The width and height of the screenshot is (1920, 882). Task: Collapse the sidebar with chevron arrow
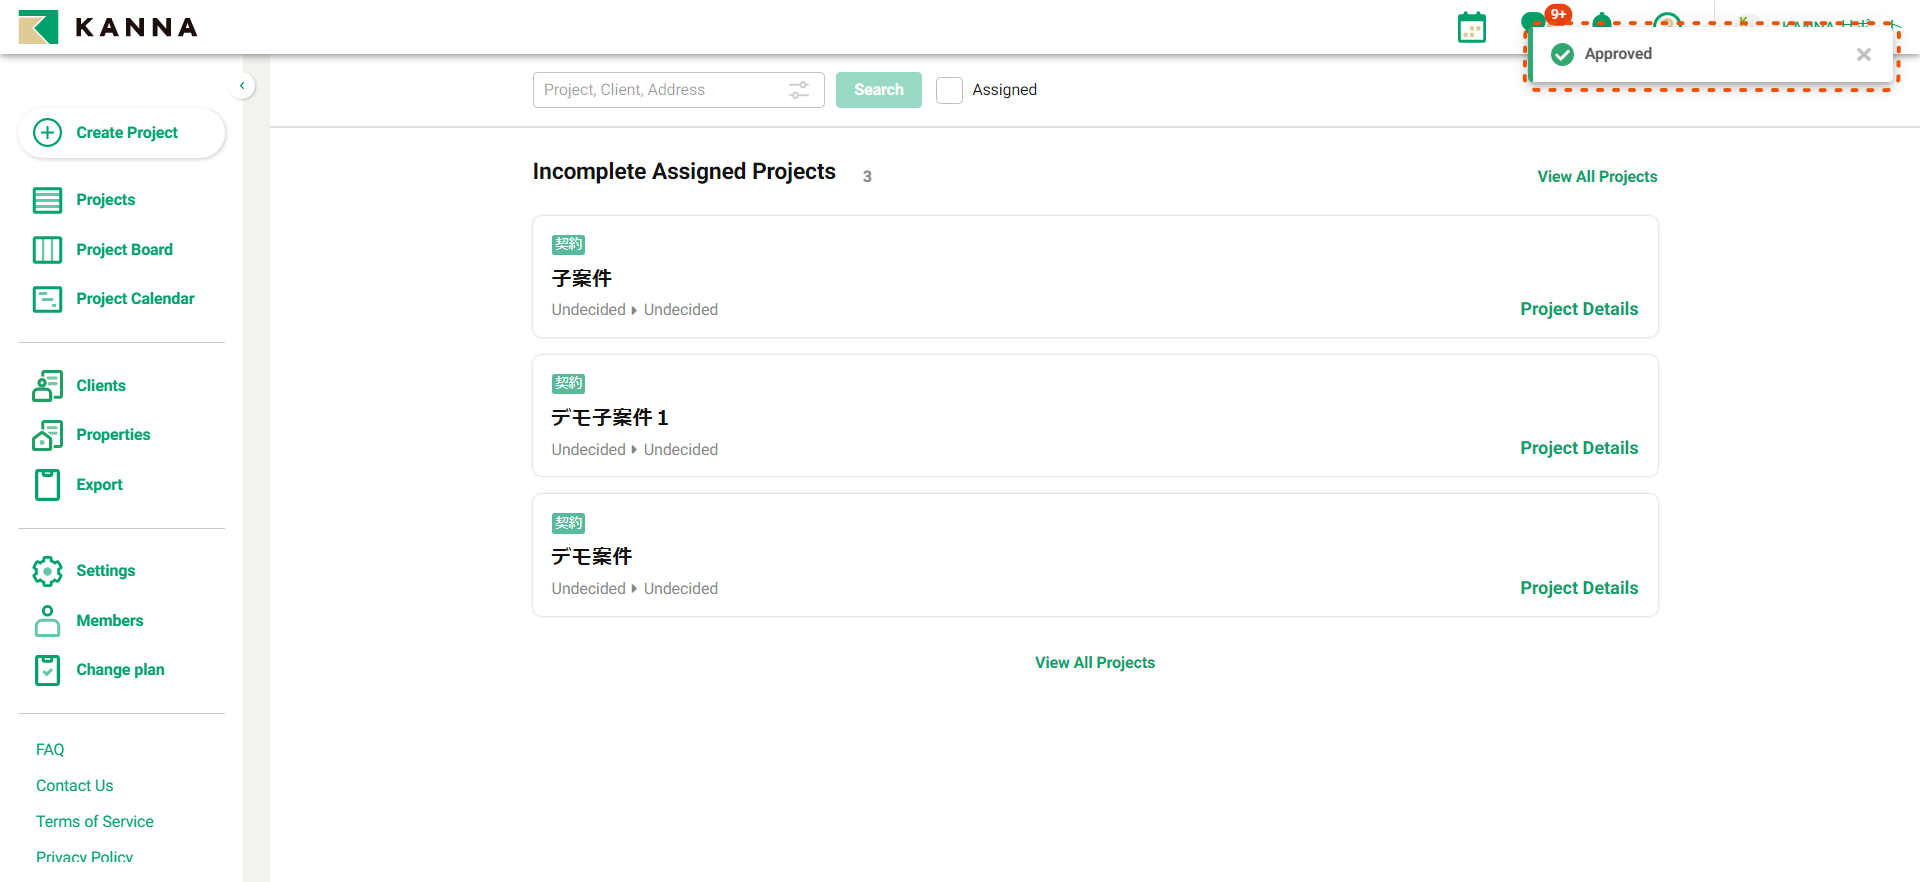coord(242,86)
